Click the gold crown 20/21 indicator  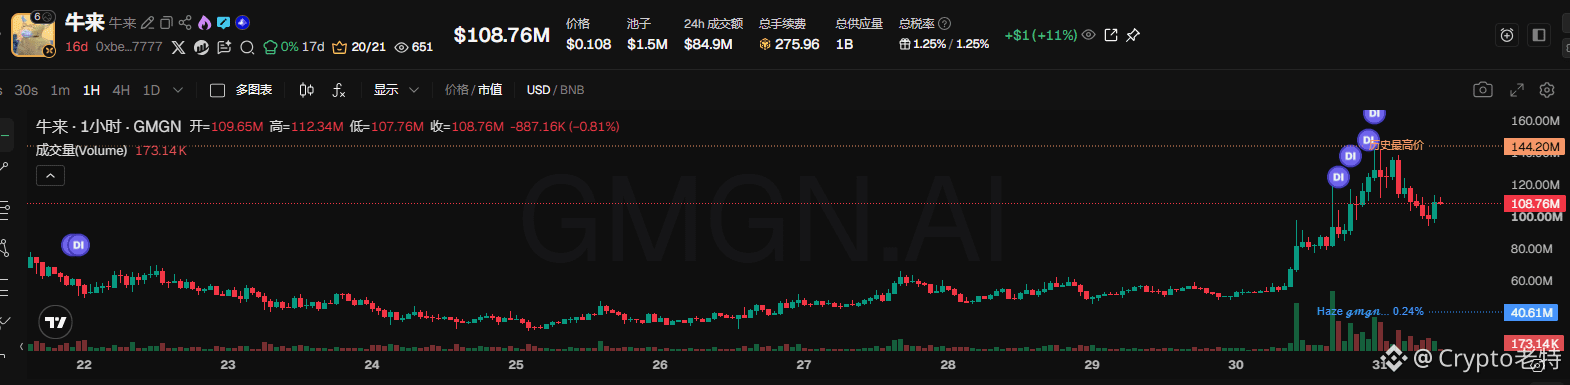358,47
